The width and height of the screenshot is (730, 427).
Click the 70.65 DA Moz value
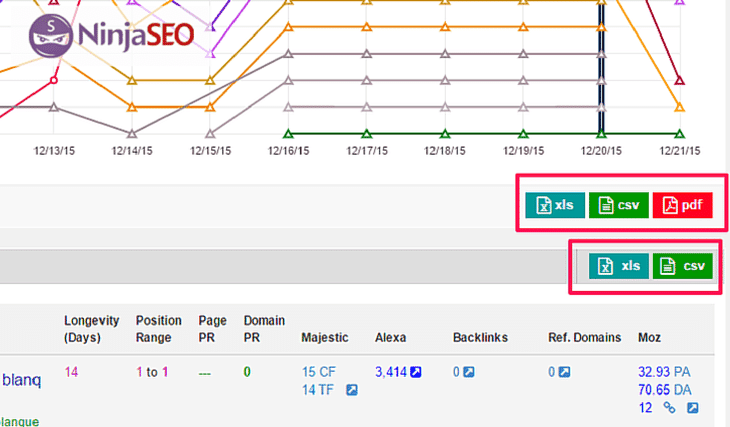pos(665,390)
